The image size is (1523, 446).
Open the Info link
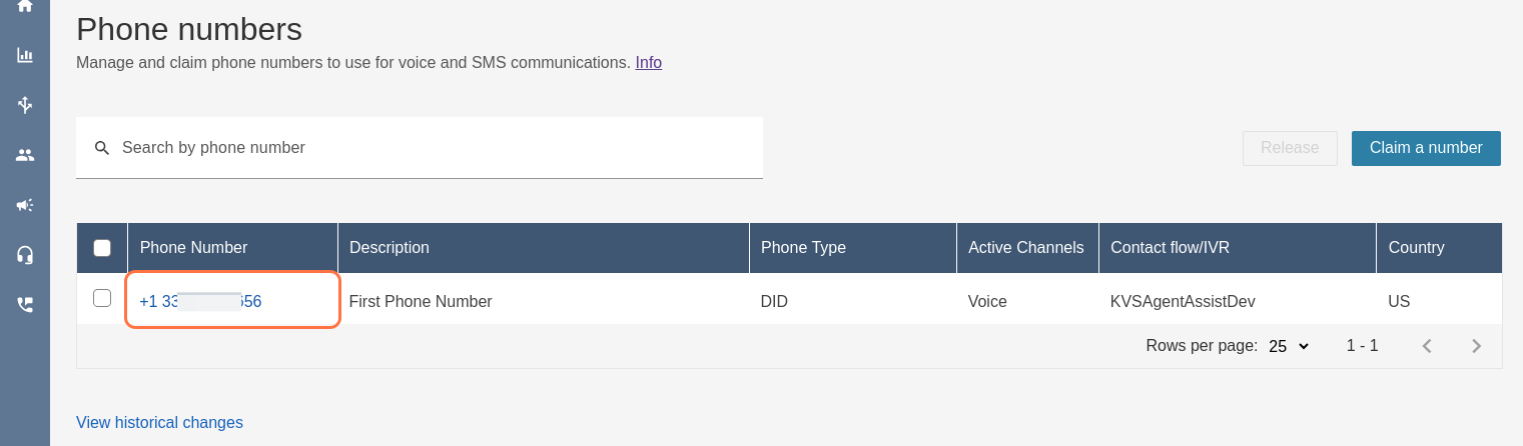648,62
